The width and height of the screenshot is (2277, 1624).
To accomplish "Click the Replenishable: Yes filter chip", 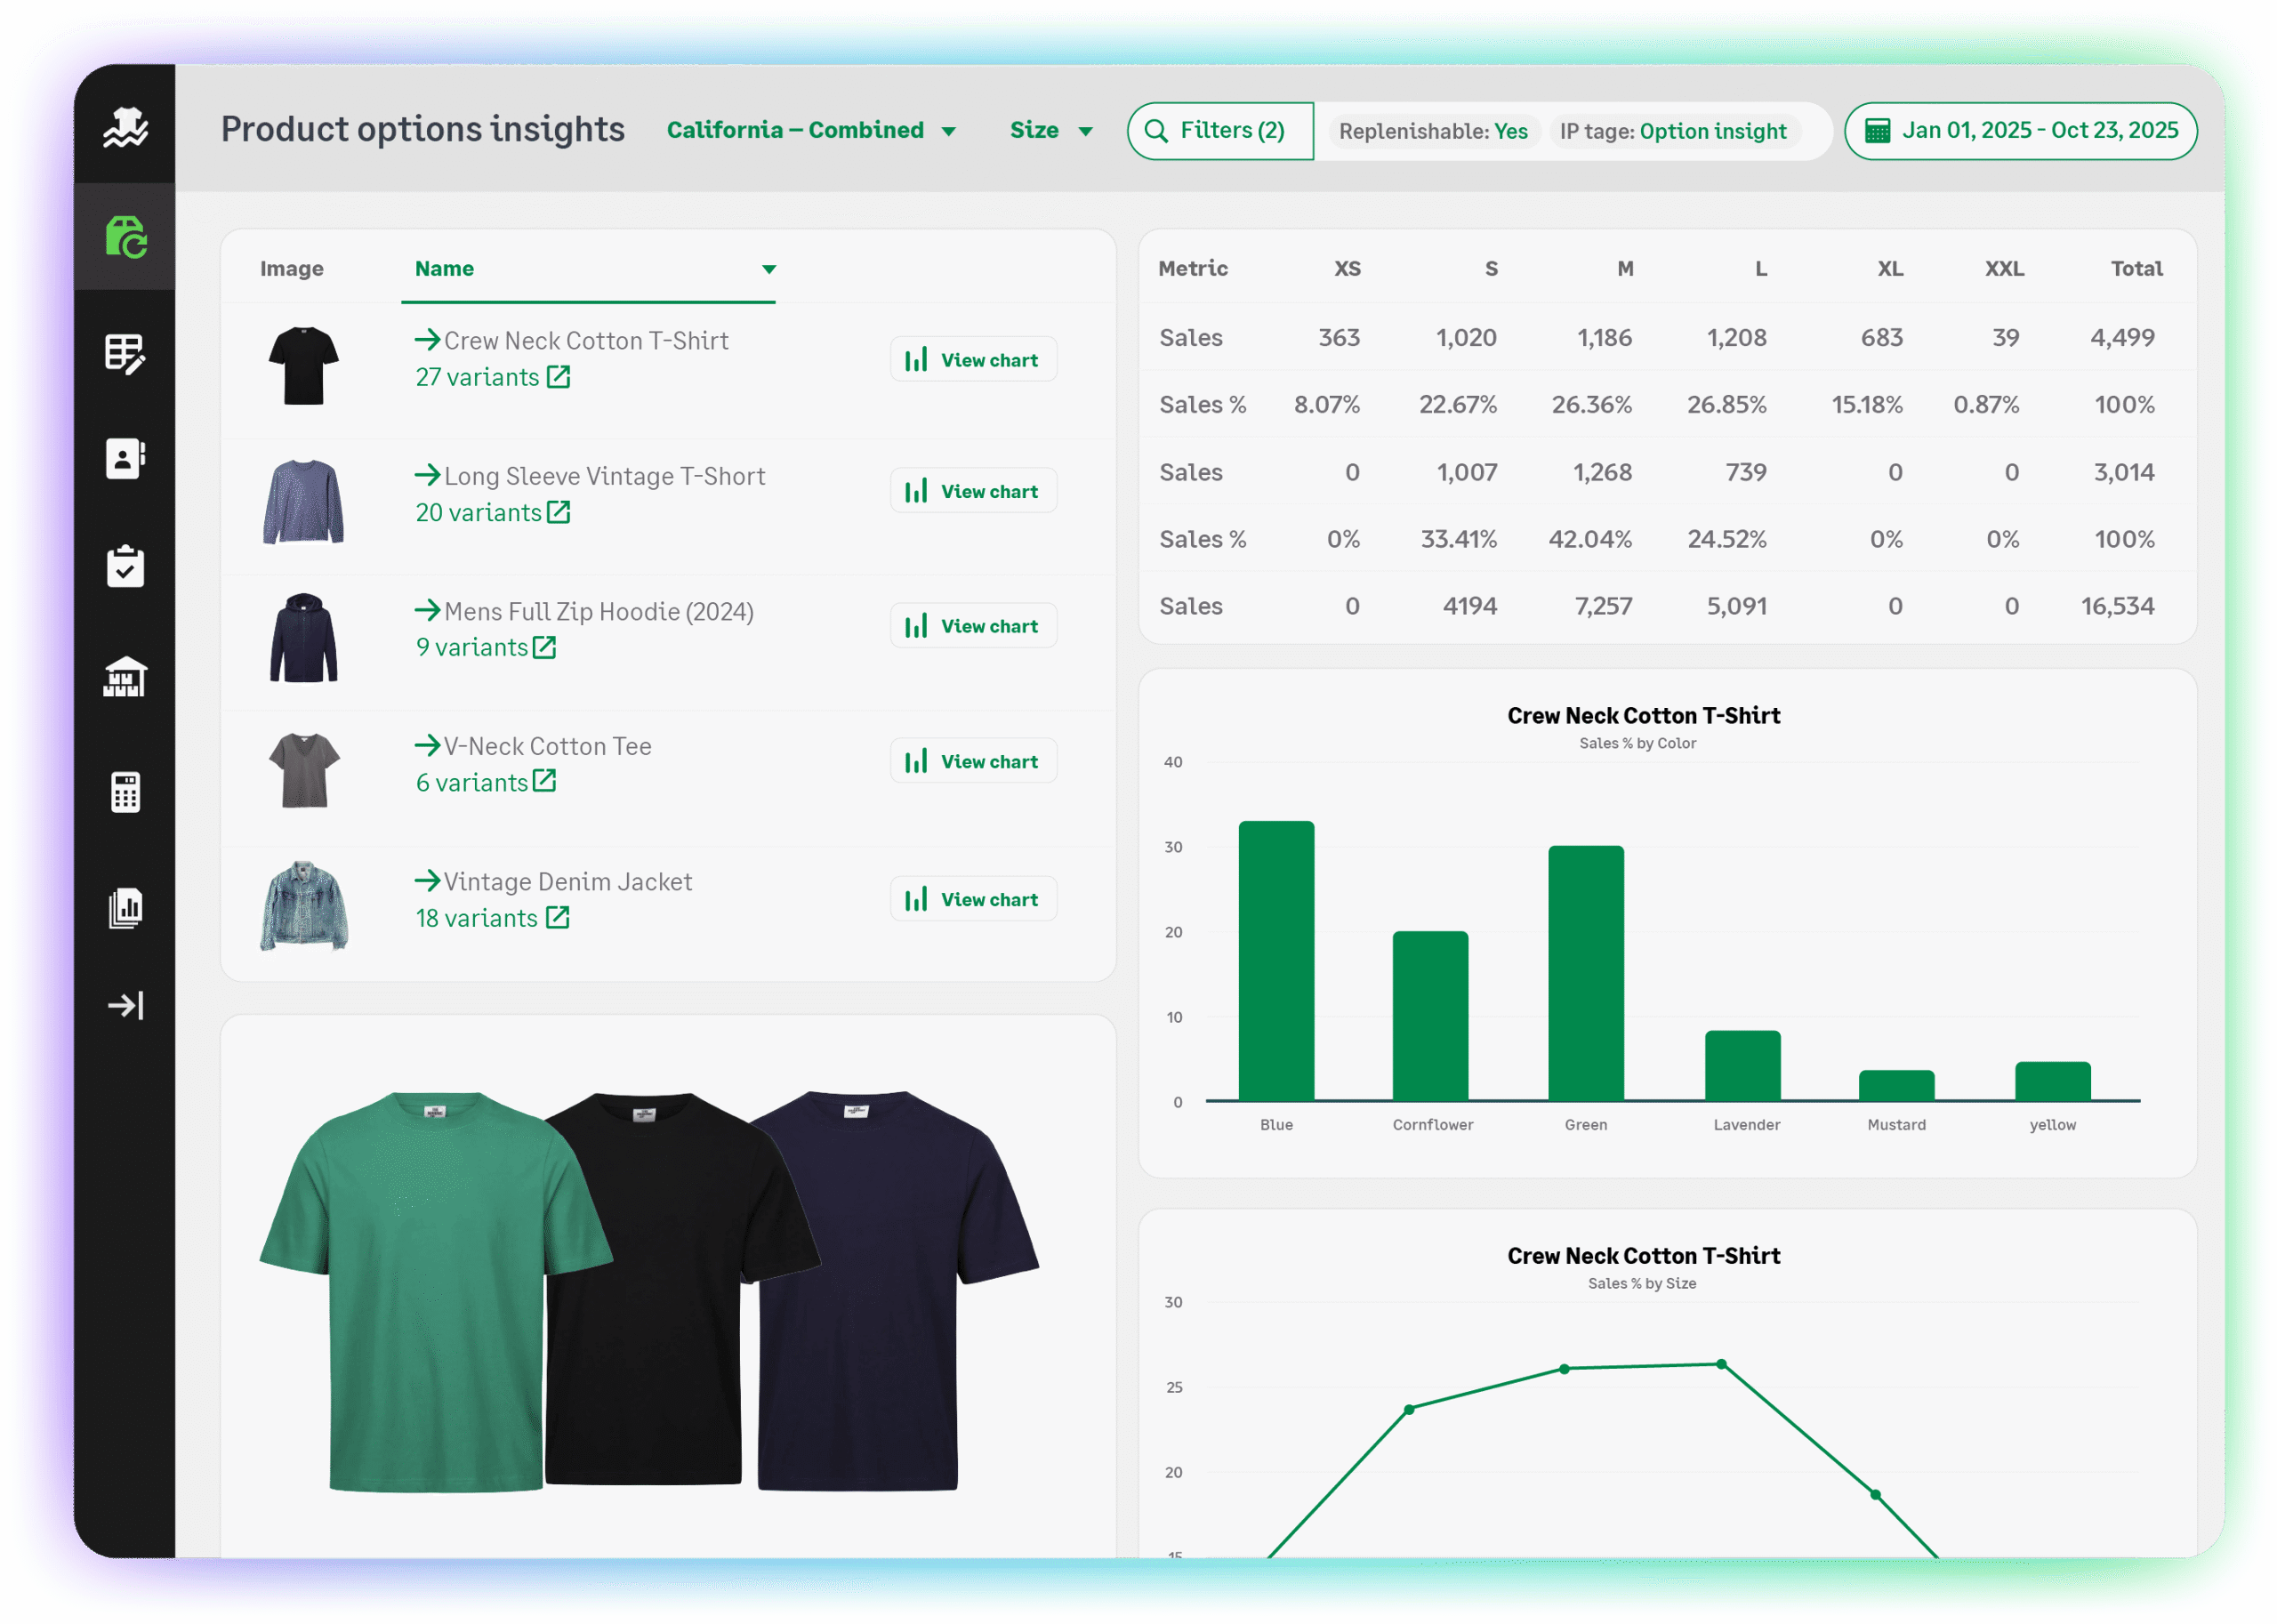I will point(1432,131).
